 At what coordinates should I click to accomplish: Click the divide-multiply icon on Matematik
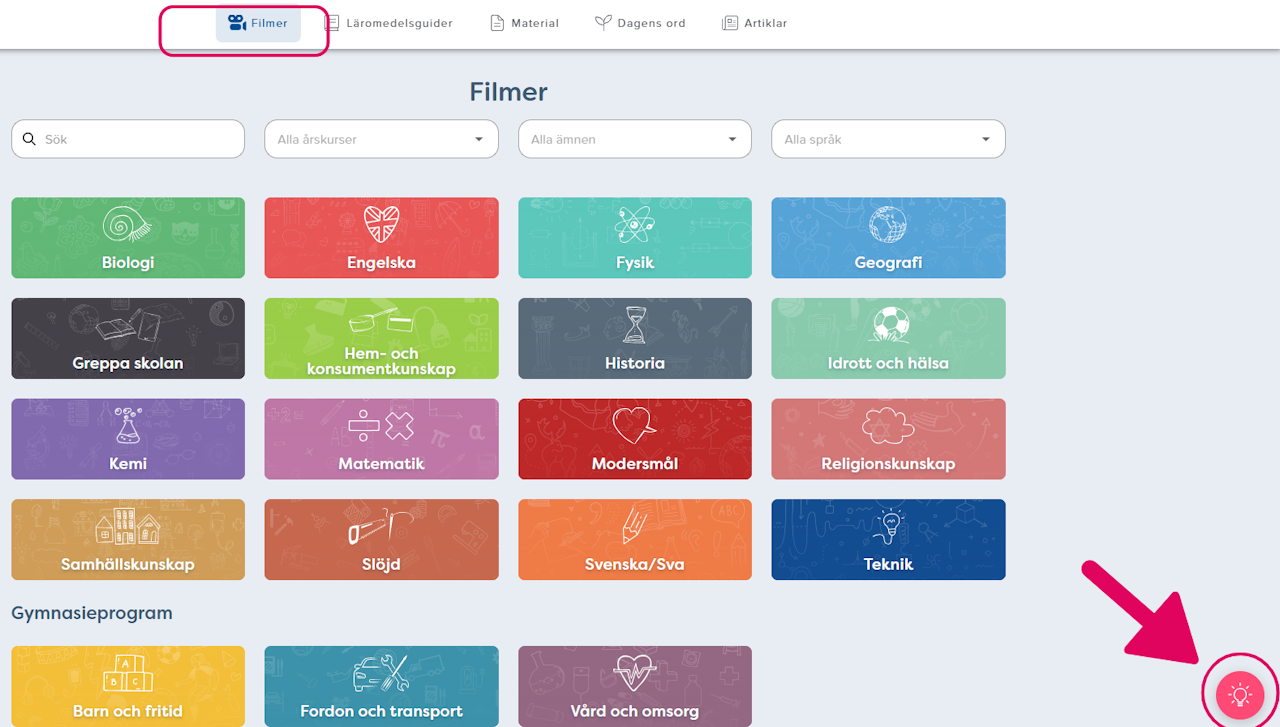(x=381, y=426)
